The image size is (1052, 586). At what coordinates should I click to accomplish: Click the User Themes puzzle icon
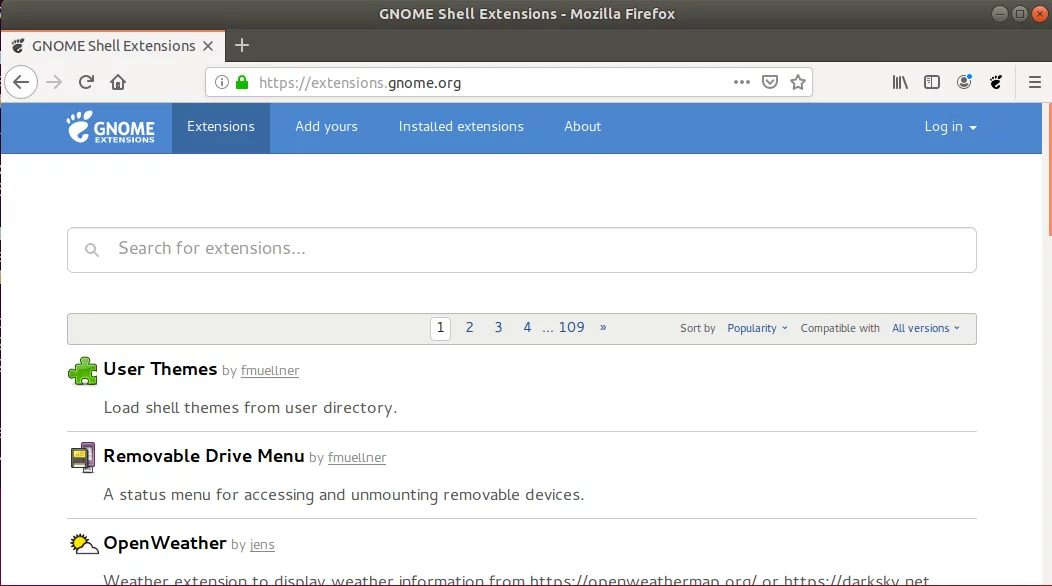(83, 371)
